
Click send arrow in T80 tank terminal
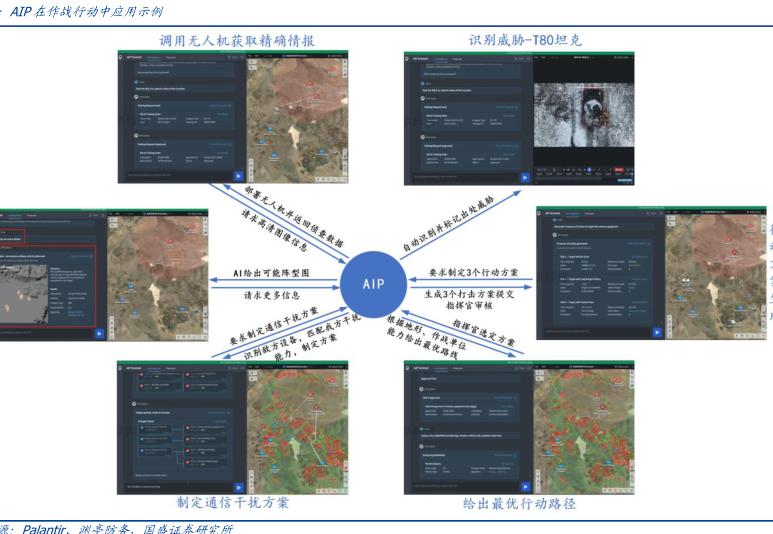tap(526, 177)
